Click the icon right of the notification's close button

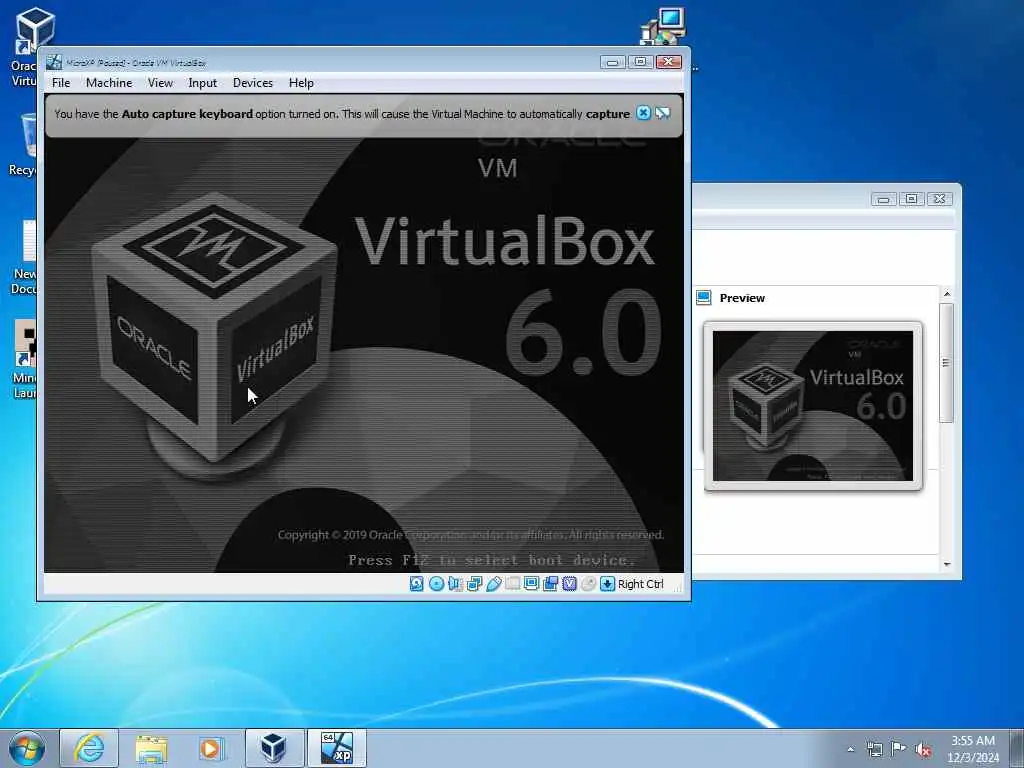(x=663, y=113)
